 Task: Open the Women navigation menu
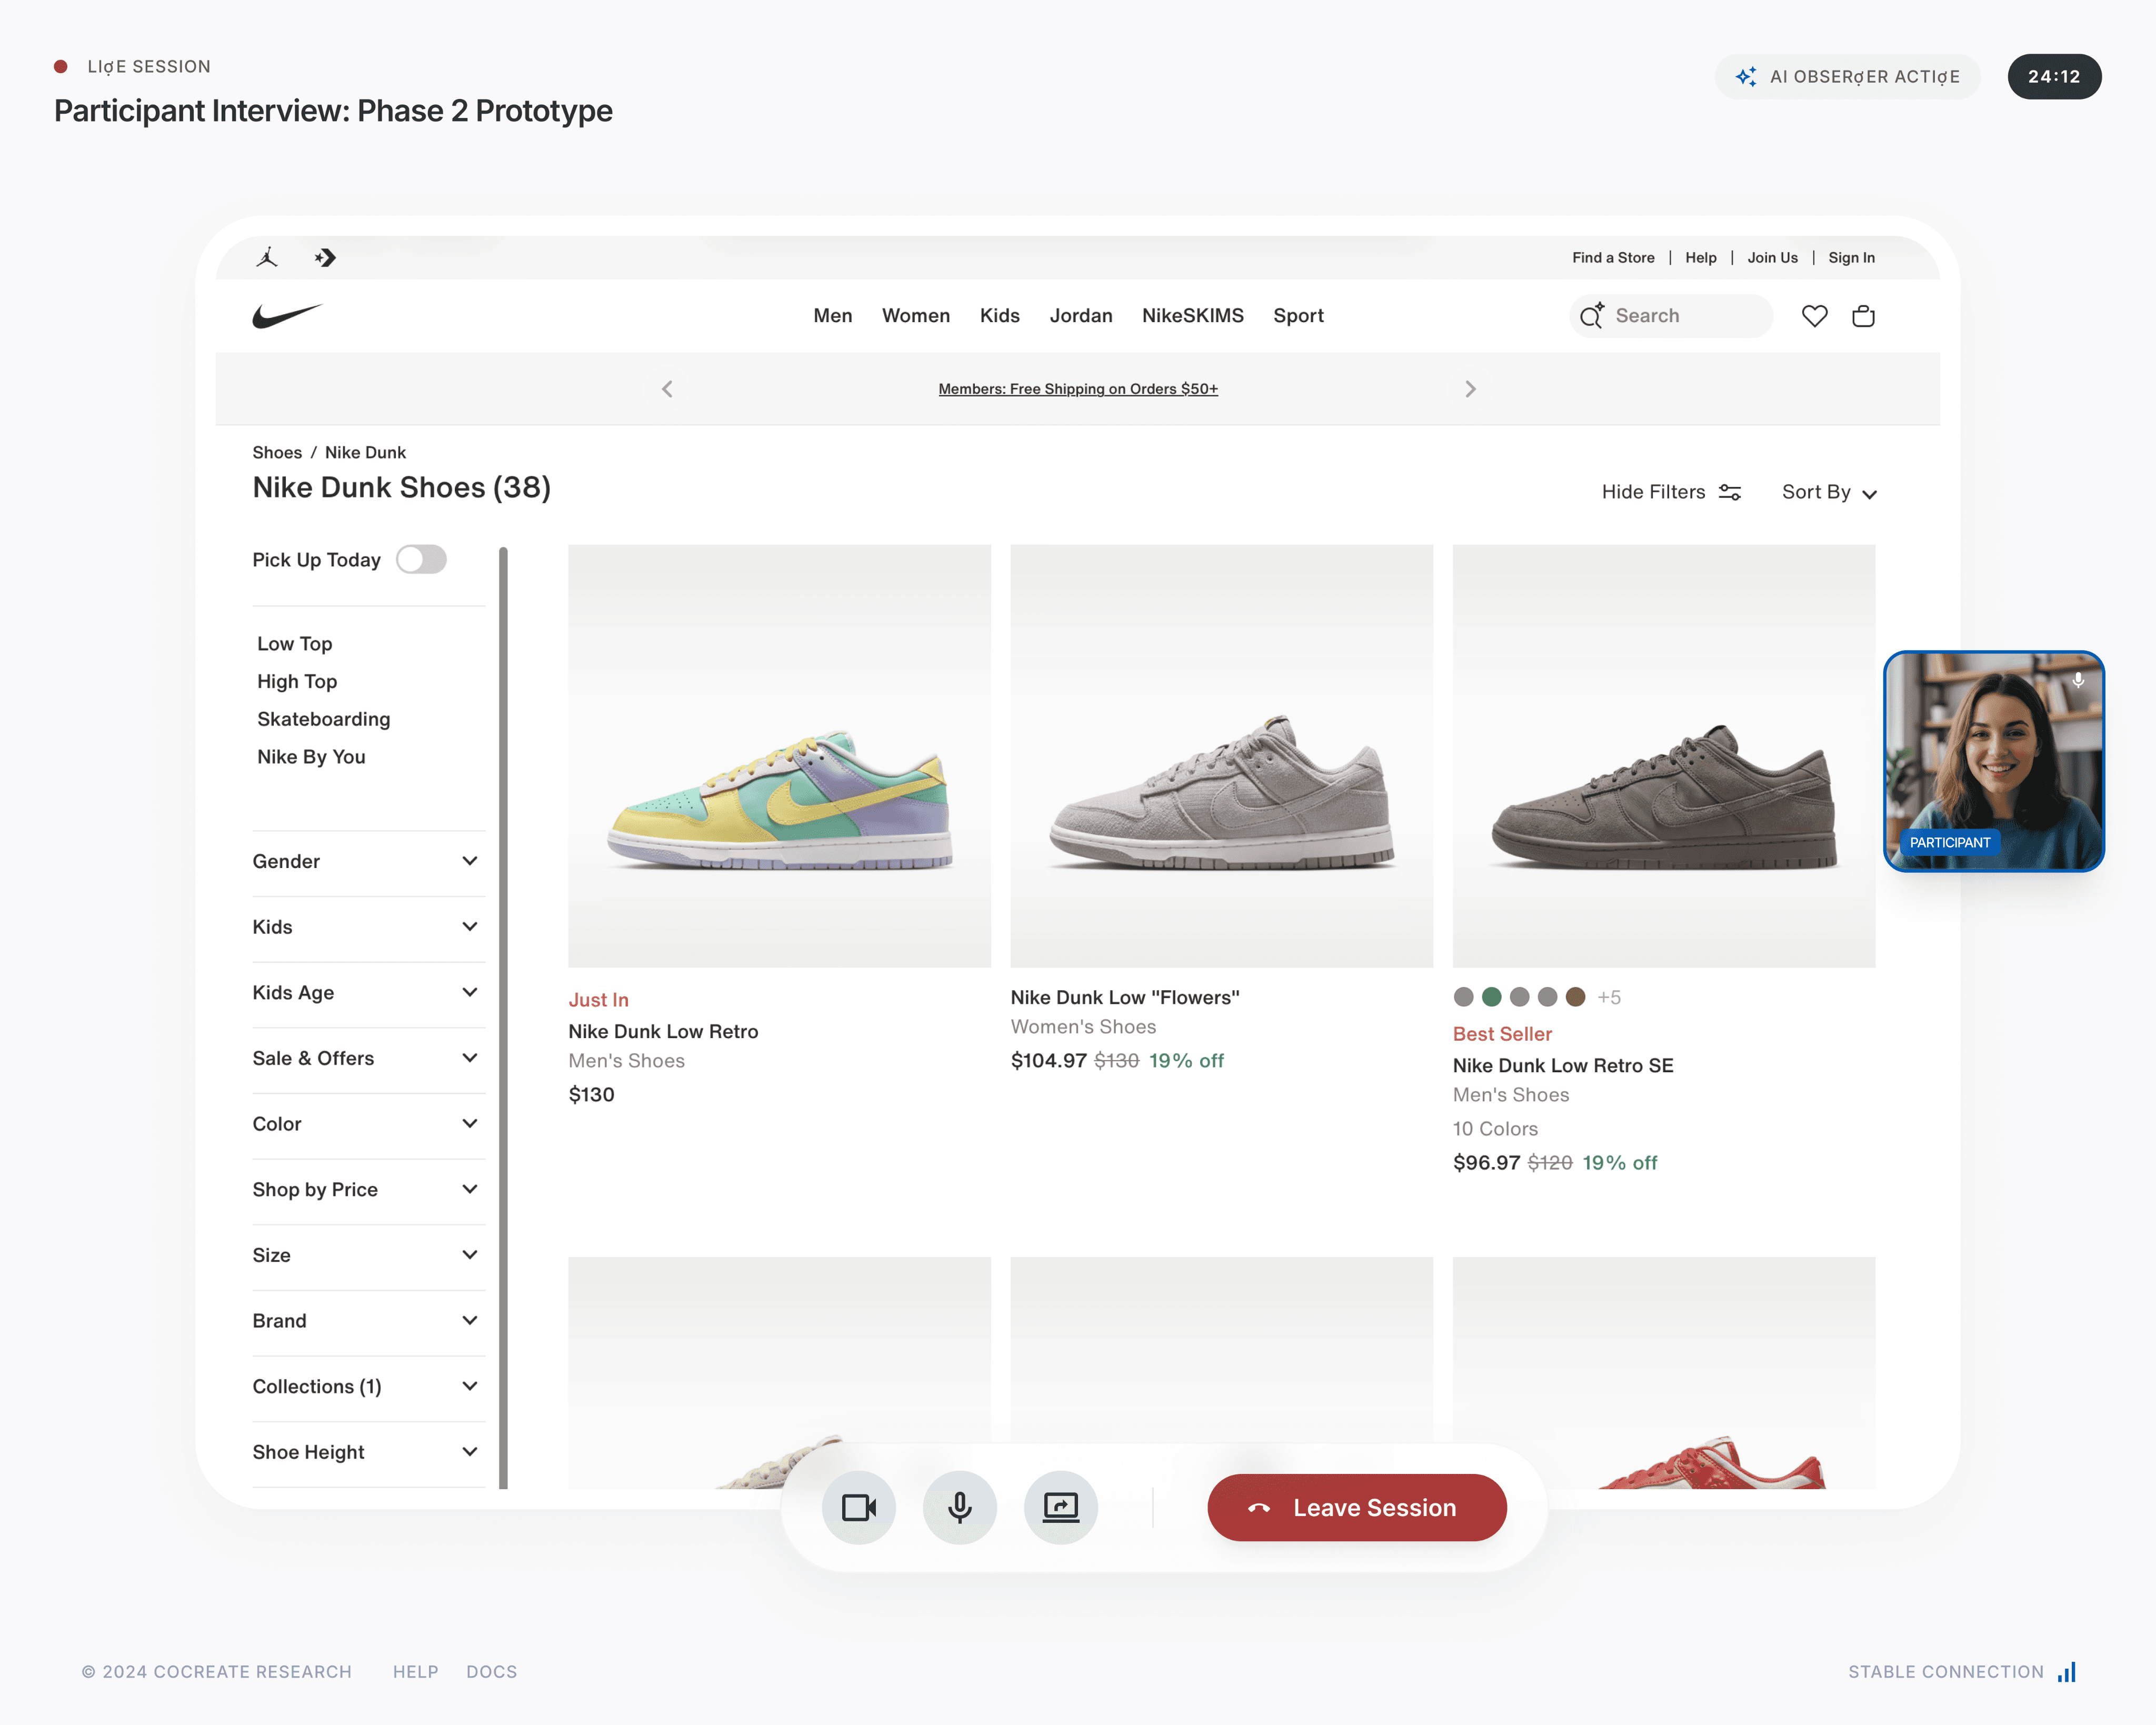(915, 316)
